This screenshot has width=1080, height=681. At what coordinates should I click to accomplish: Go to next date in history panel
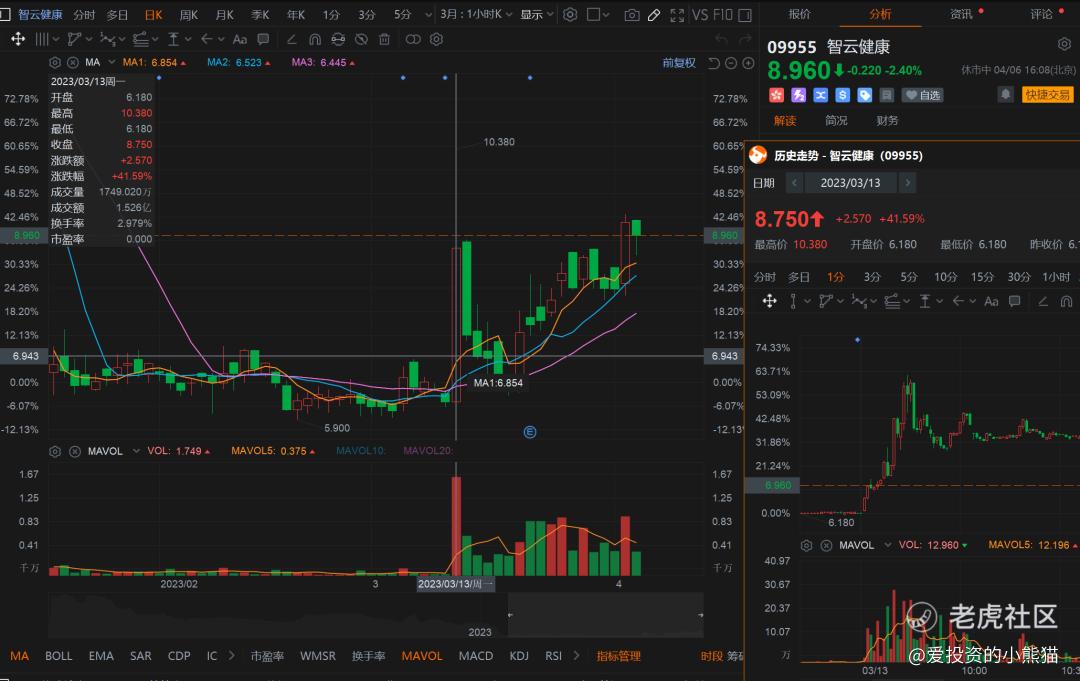tap(908, 183)
